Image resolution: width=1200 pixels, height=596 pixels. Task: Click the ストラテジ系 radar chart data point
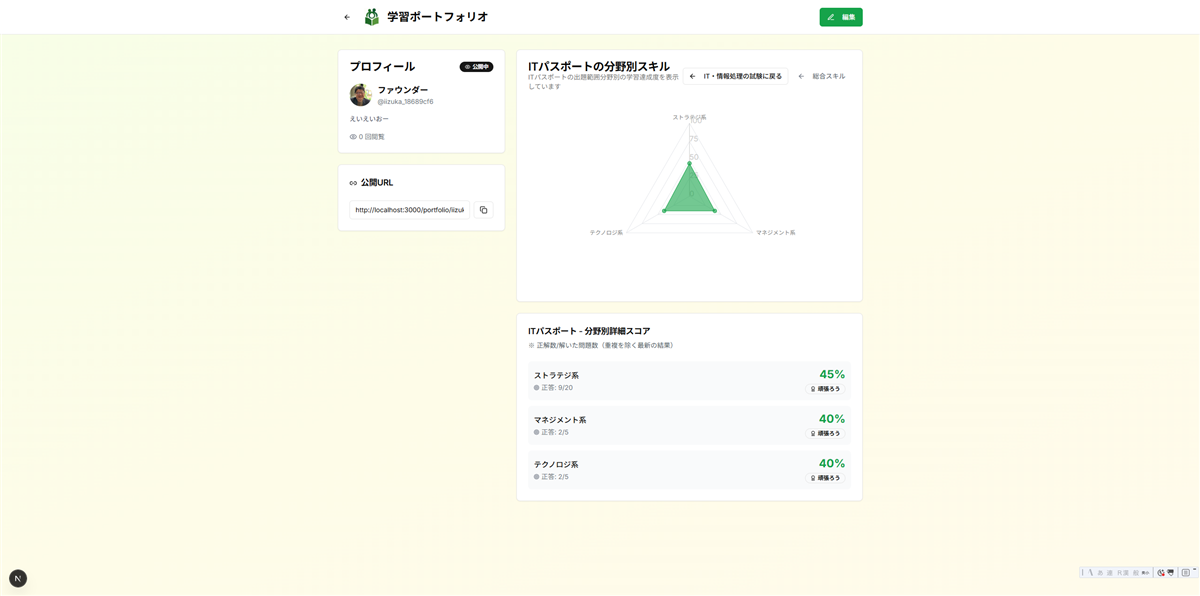click(689, 165)
